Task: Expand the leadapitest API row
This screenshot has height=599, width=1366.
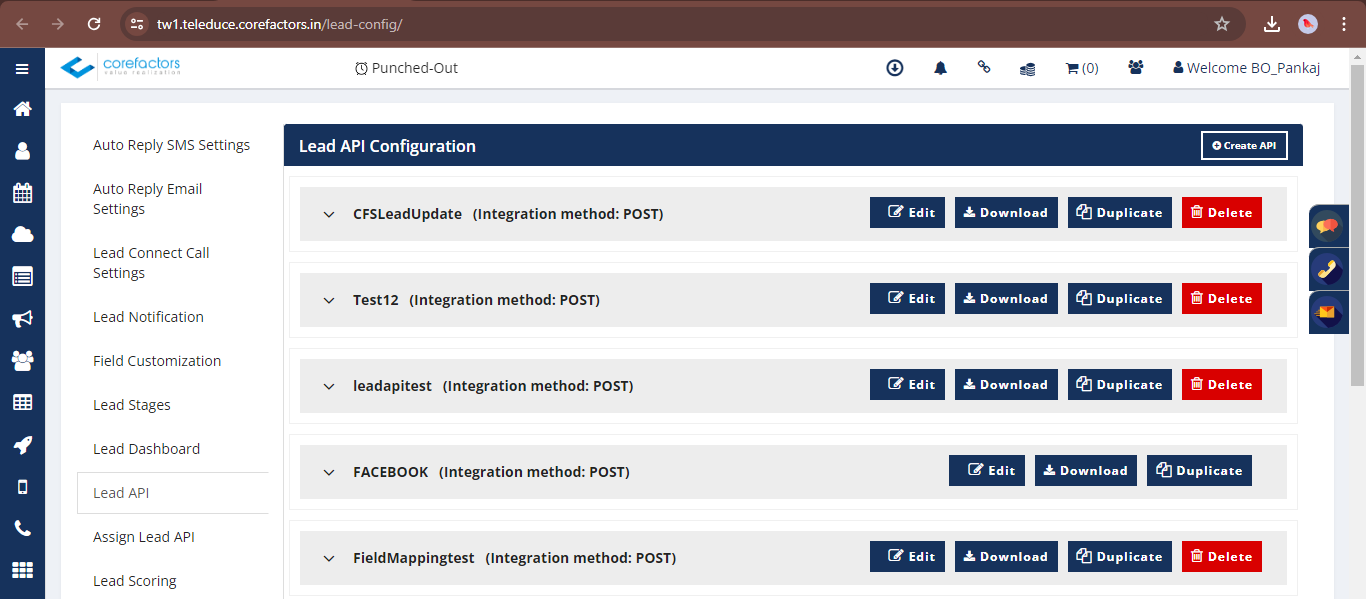Action: [x=329, y=386]
